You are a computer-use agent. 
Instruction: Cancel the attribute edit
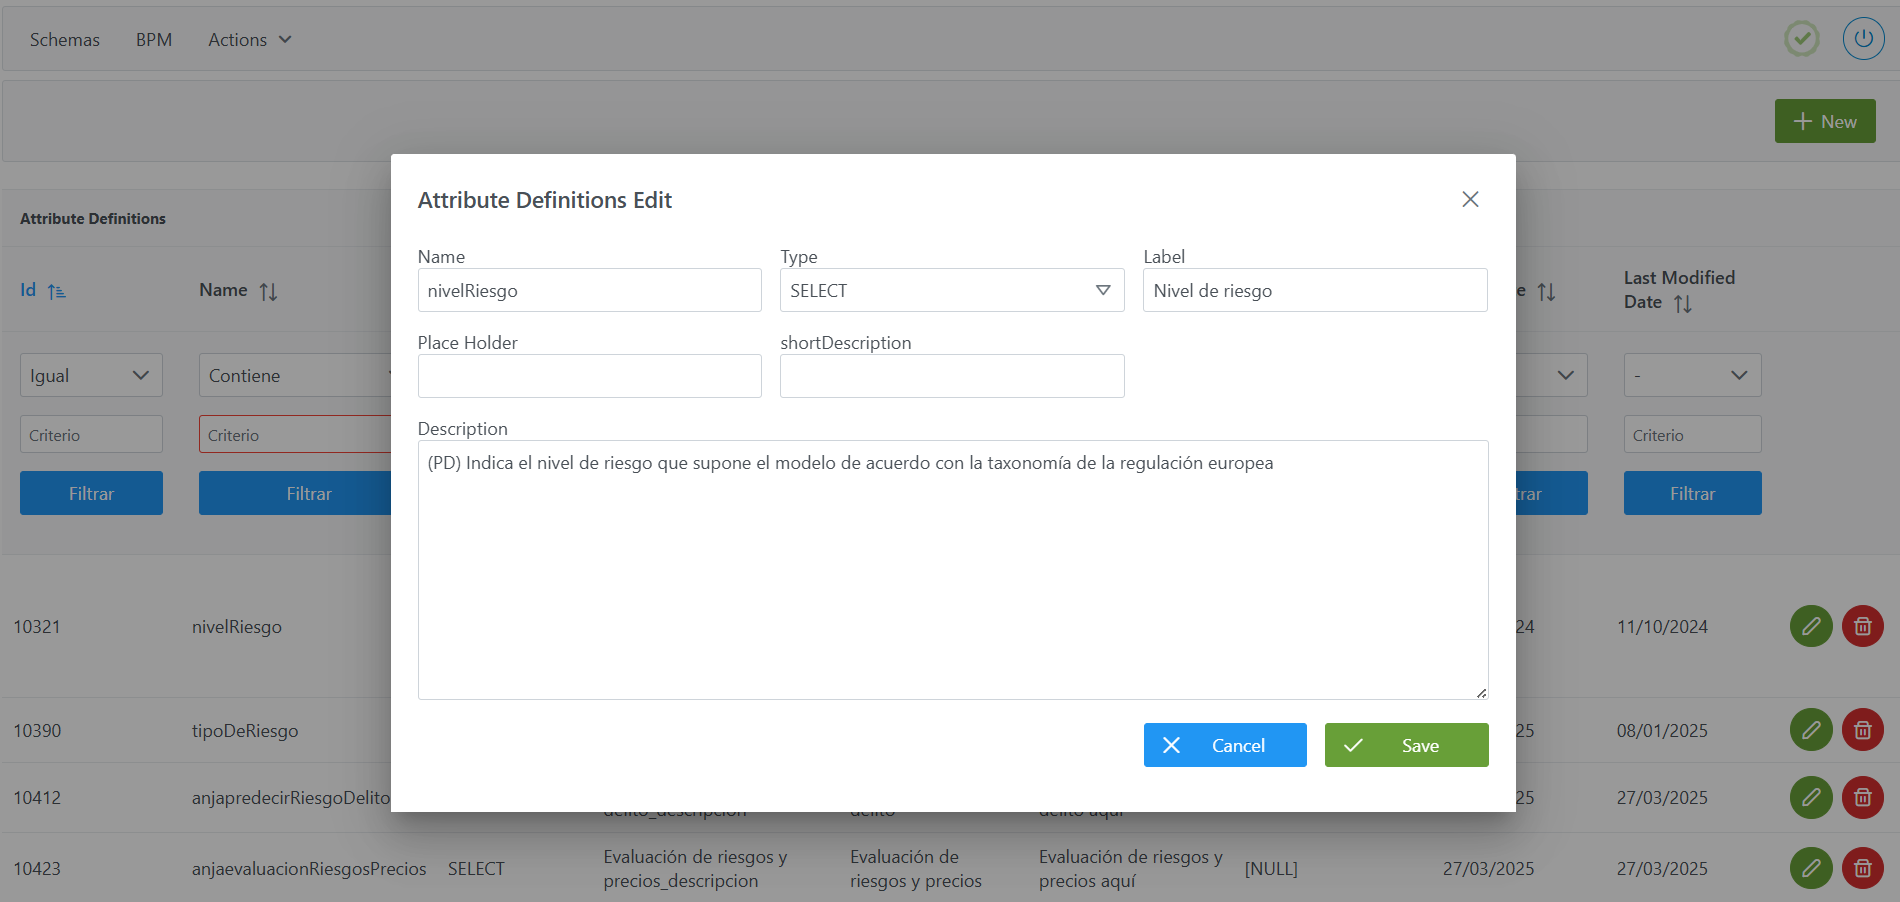[1225, 745]
